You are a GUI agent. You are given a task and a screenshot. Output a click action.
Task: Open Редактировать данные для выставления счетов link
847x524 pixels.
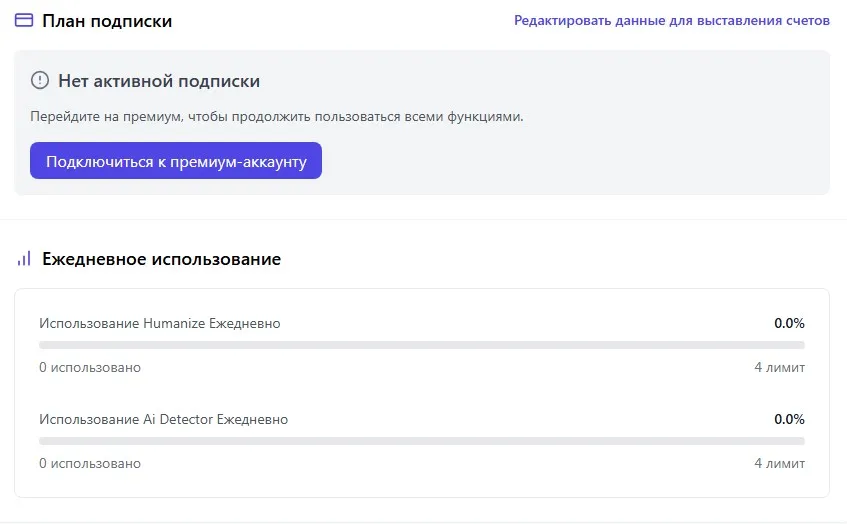pos(671,21)
